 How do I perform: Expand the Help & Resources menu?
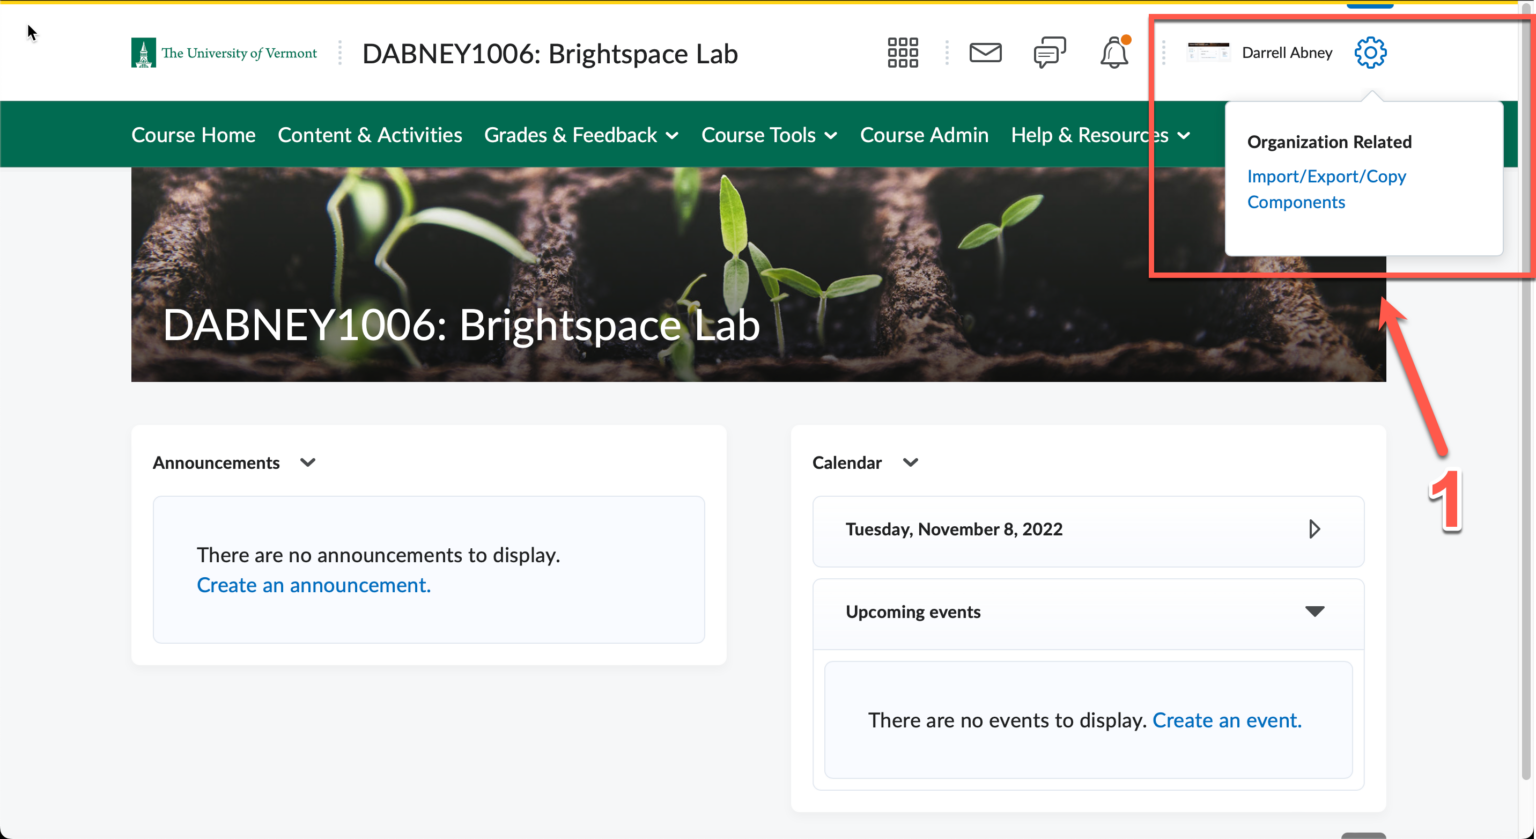click(x=1099, y=134)
